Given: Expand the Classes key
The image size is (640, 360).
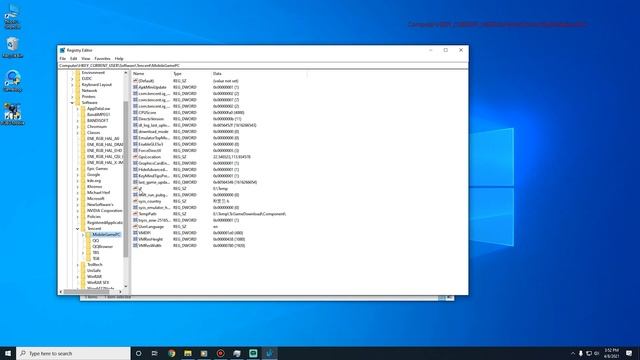Looking at the screenshot, I should pos(78,133).
